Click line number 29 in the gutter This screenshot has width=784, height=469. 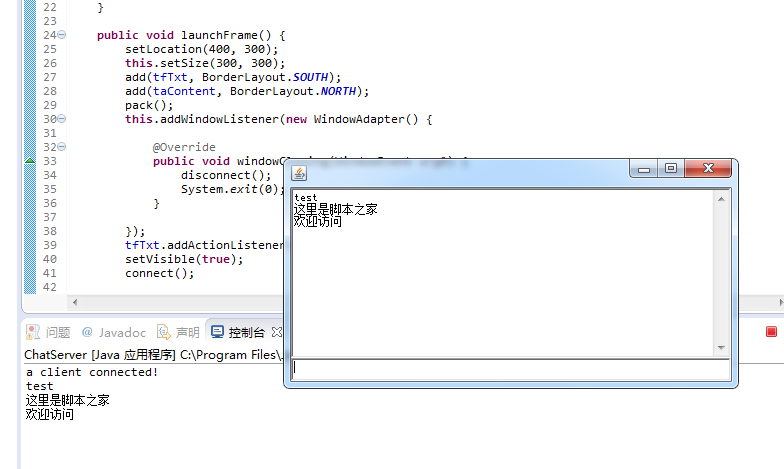pos(50,105)
